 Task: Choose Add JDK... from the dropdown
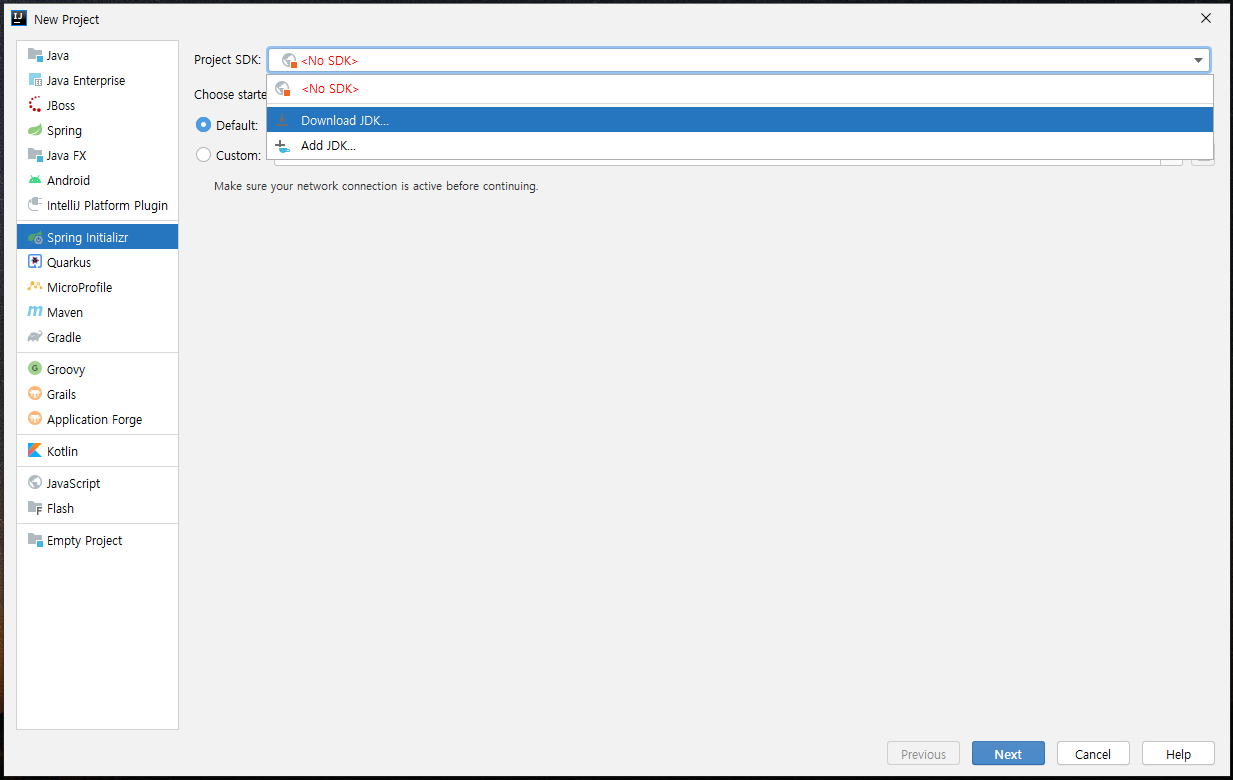(739, 145)
